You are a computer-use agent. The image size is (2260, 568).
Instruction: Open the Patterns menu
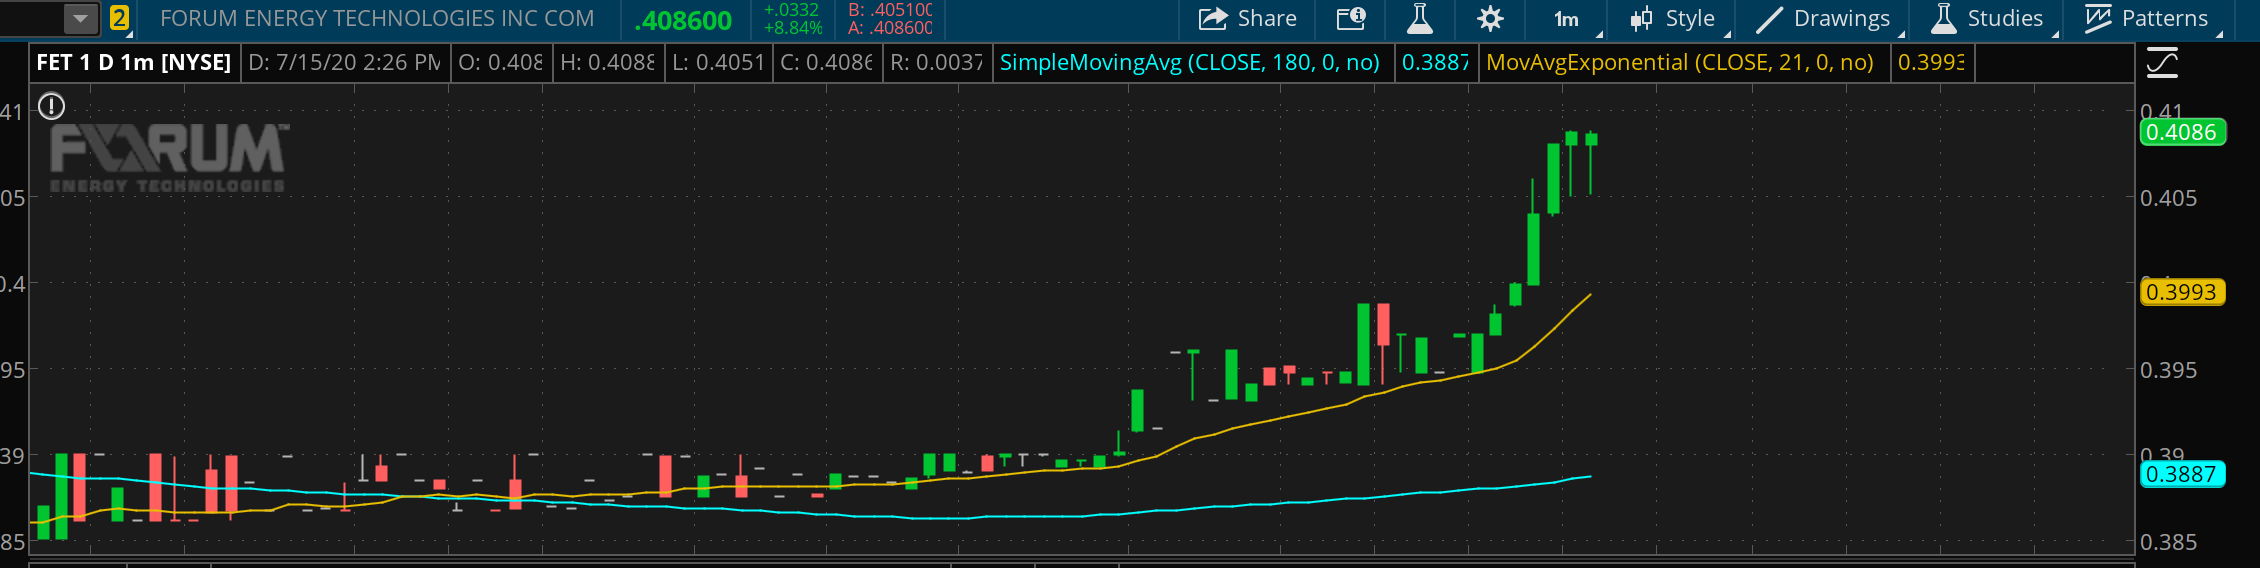(x=2145, y=19)
